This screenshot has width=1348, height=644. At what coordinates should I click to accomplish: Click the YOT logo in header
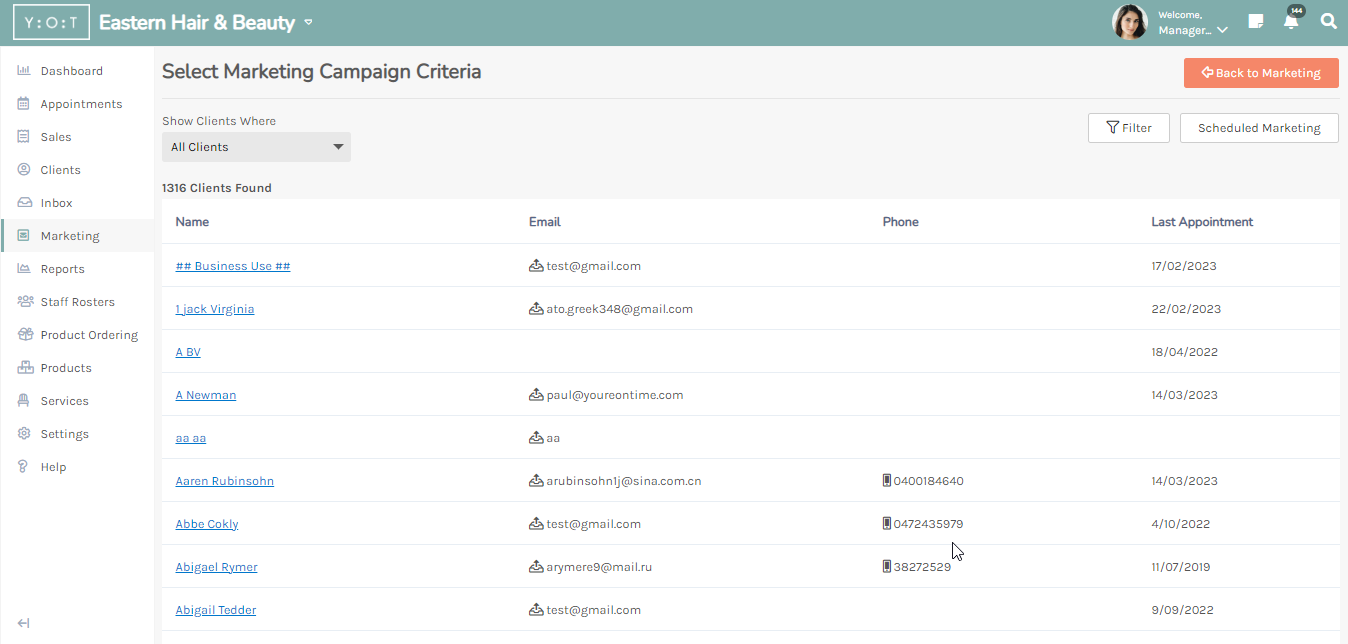[x=51, y=22]
